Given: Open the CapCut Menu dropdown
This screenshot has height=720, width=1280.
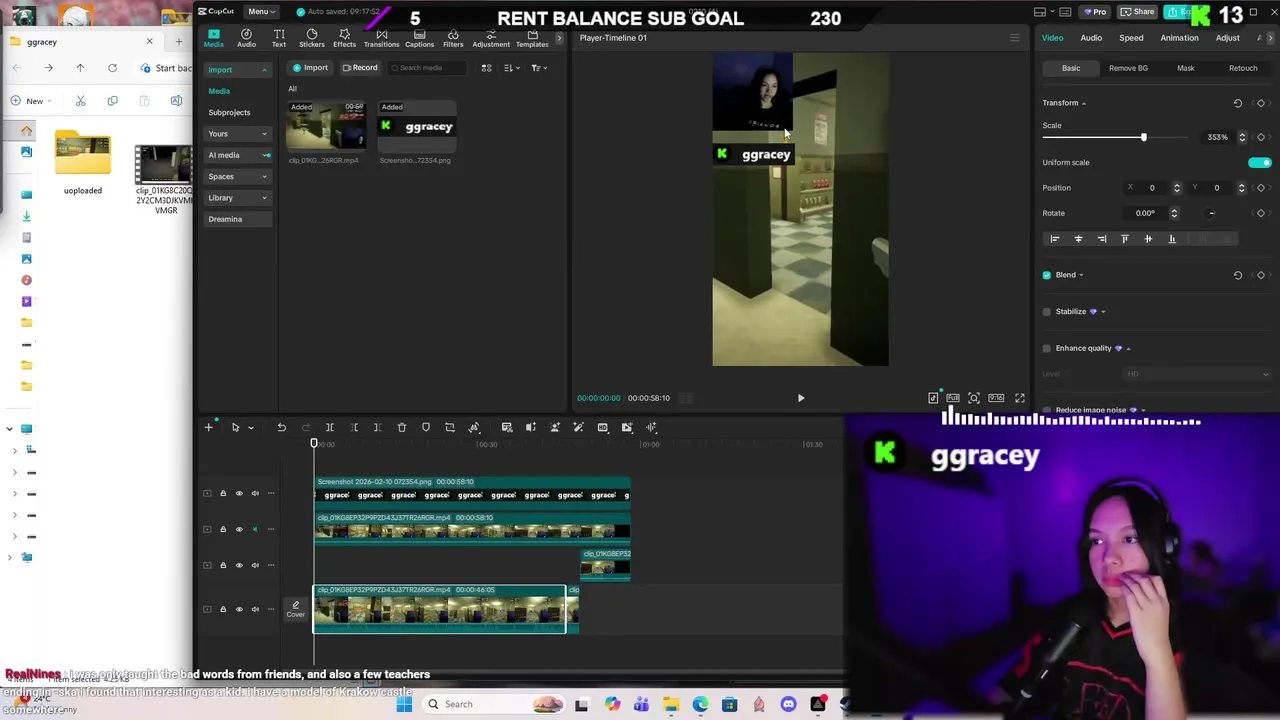Looking at the screenshot, I should tap(262, 11).
